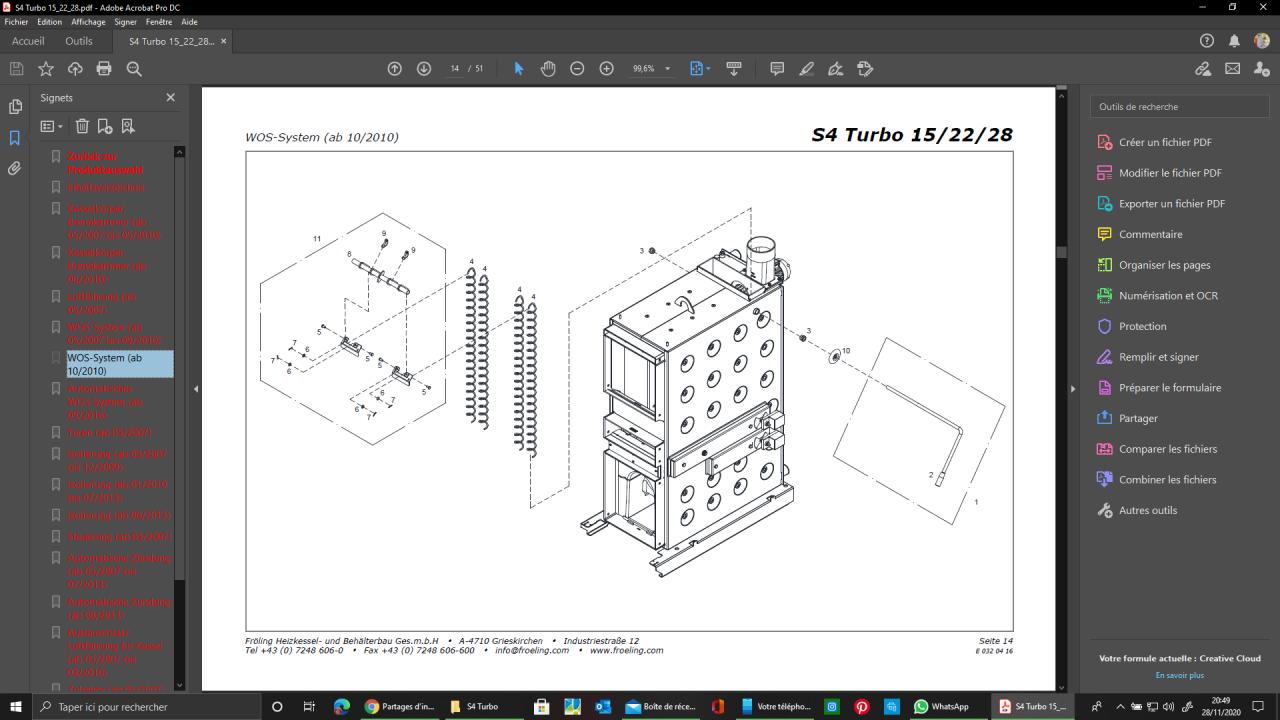The height and width of the screenshot is (720, 1280).
Task: Enable scrolling mode in toolbar
Action: [x=734, y=69]
